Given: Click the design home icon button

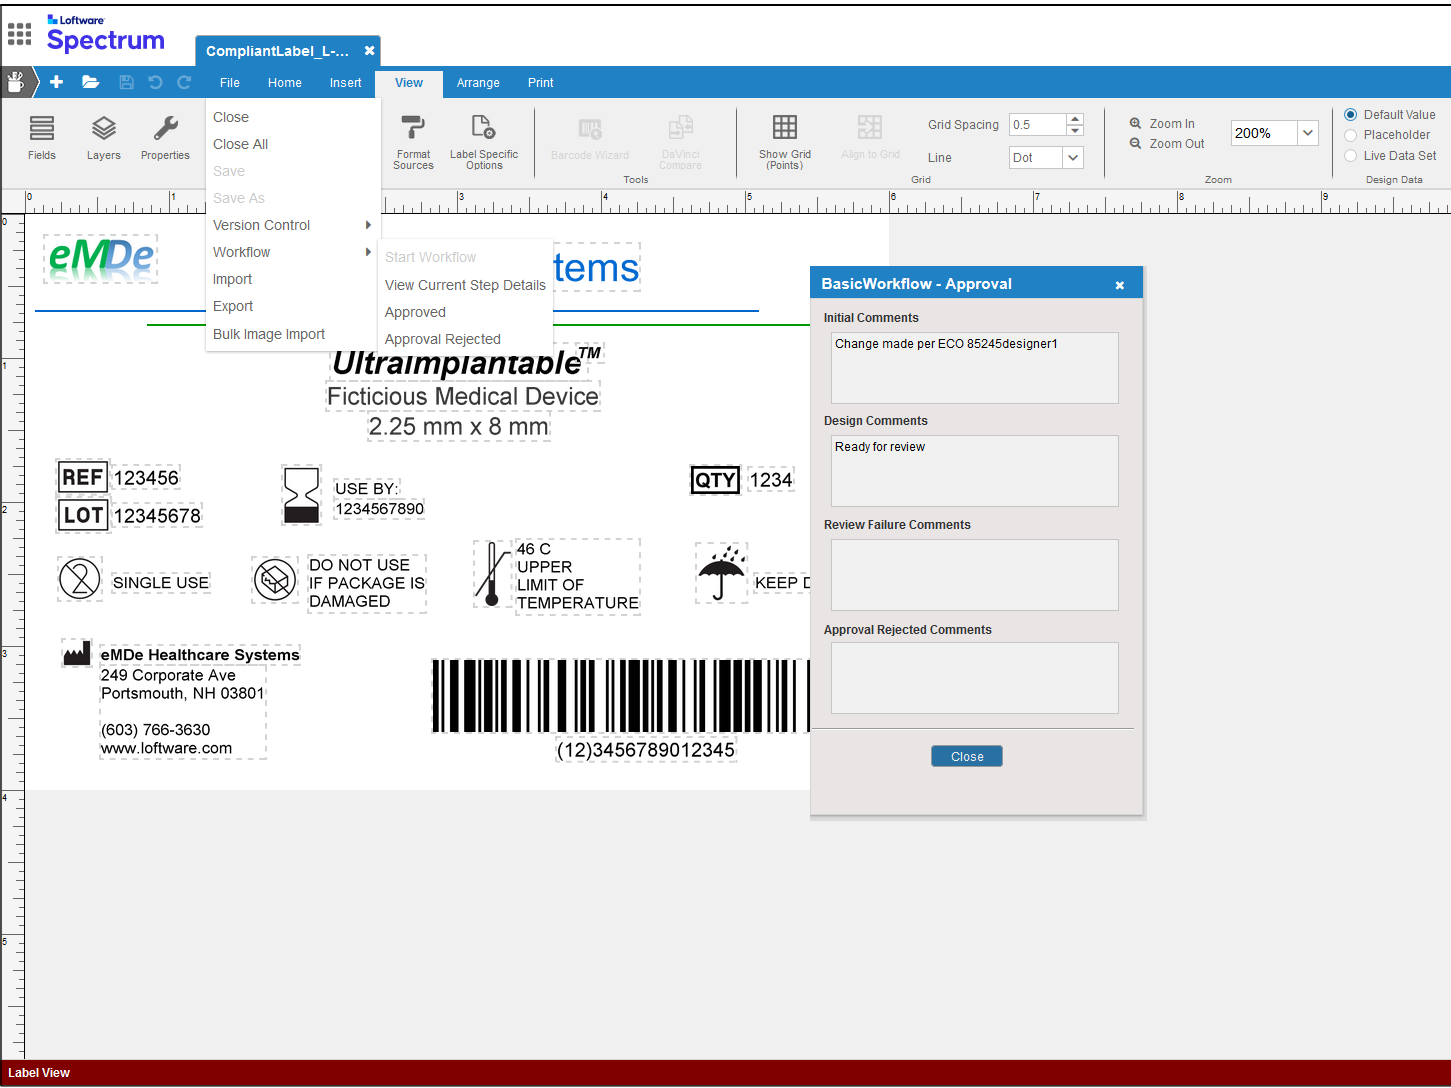Looking at the screenshot, I should (x=15, y=82).
